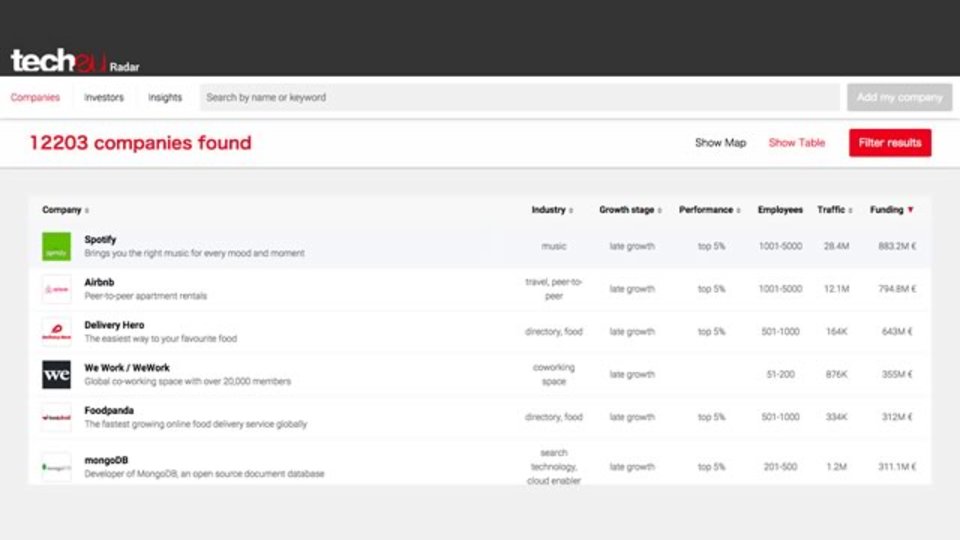This screenshot has width=960, height=540.
Task: Focus the search by name or keyword field
Action: click(520, 97)
